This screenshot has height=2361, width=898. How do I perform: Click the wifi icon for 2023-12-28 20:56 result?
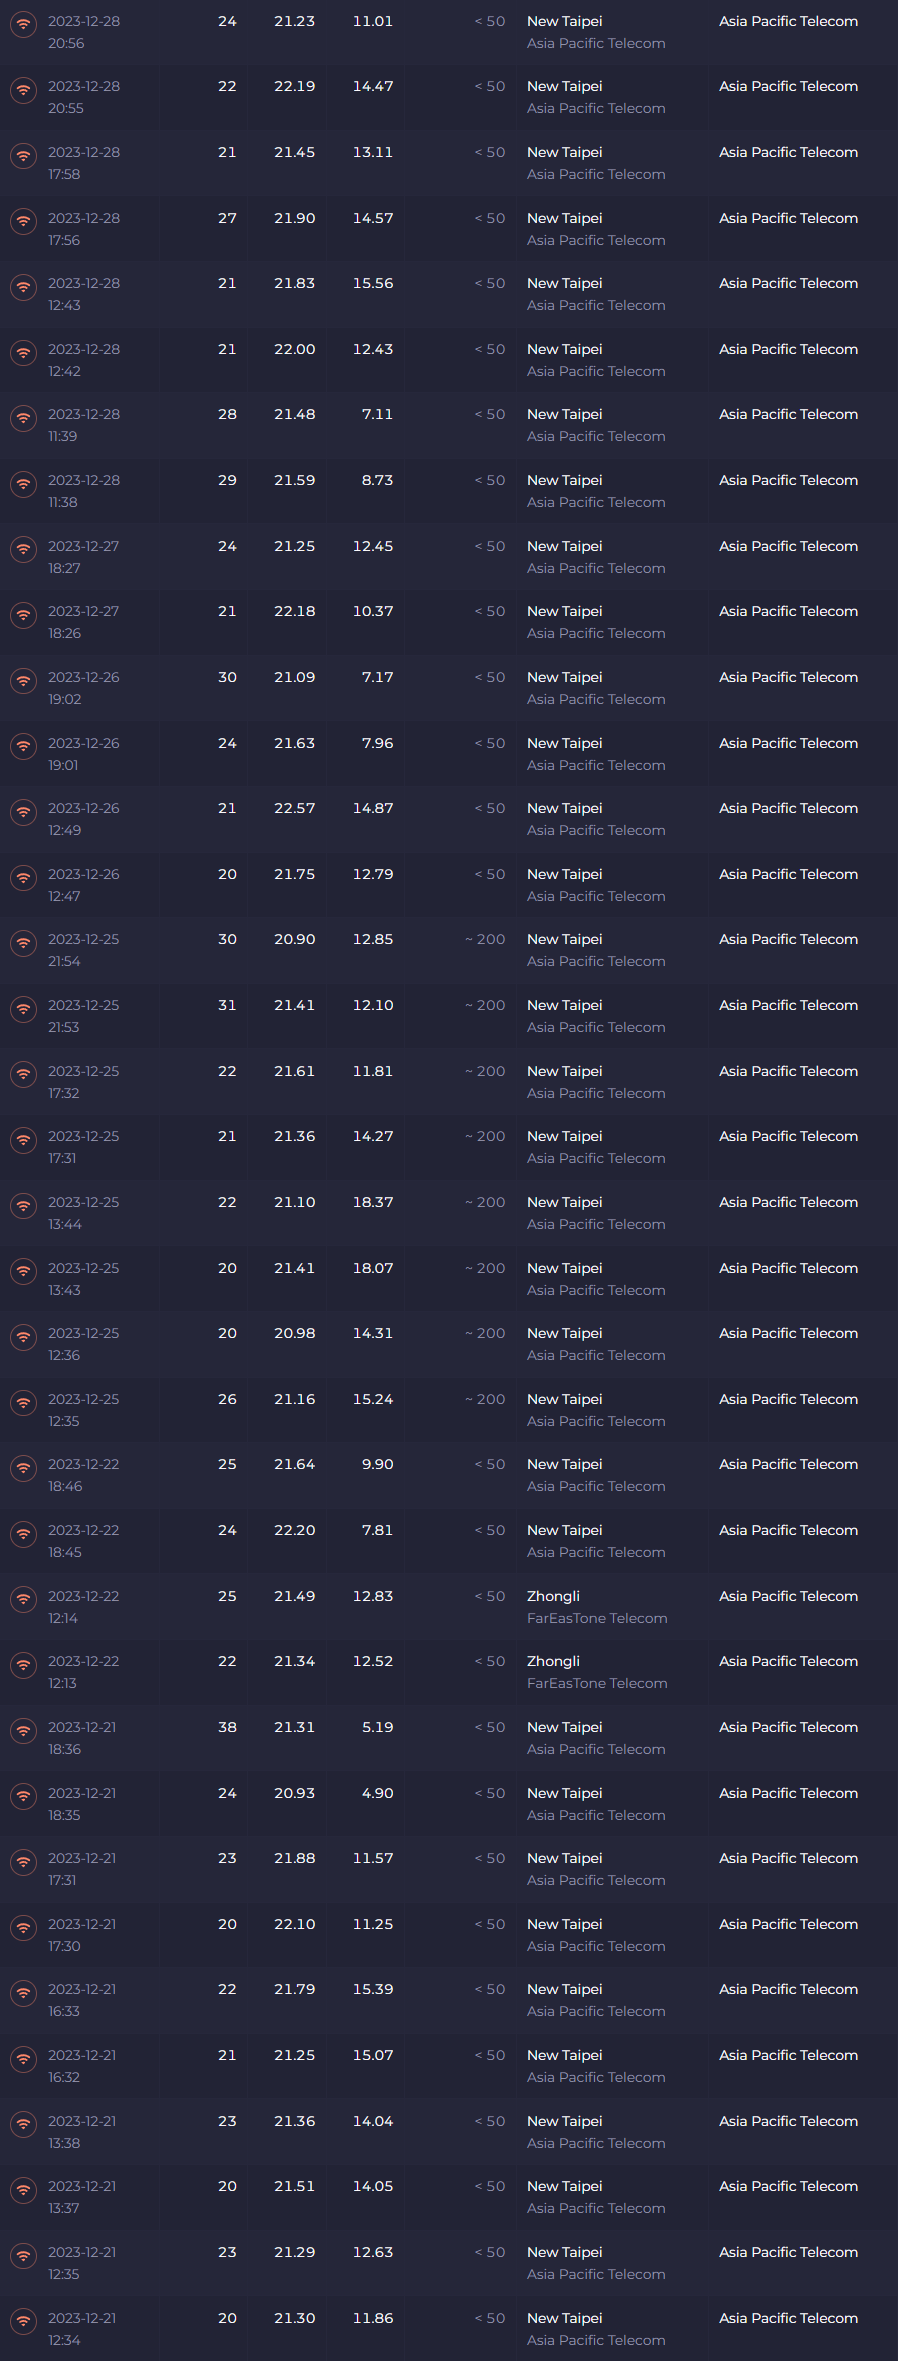pos(23,24)
